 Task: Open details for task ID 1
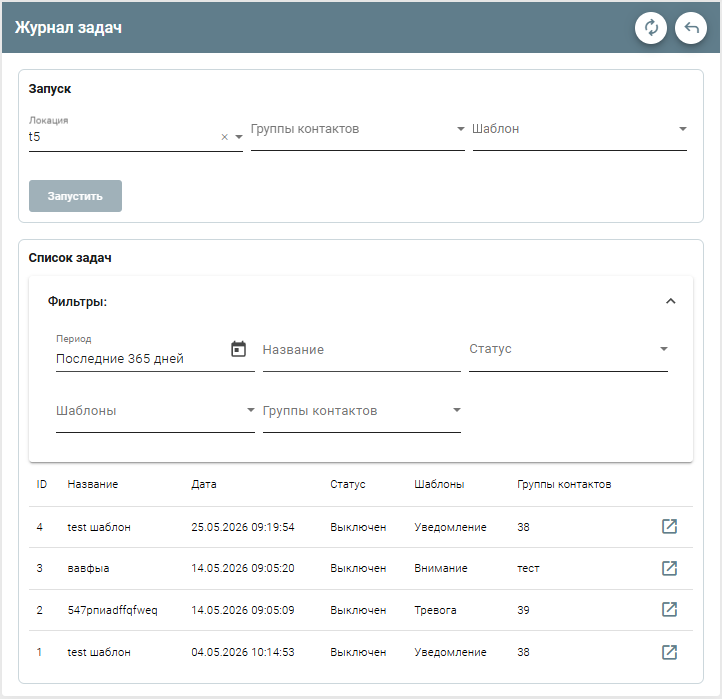point(669,652)
